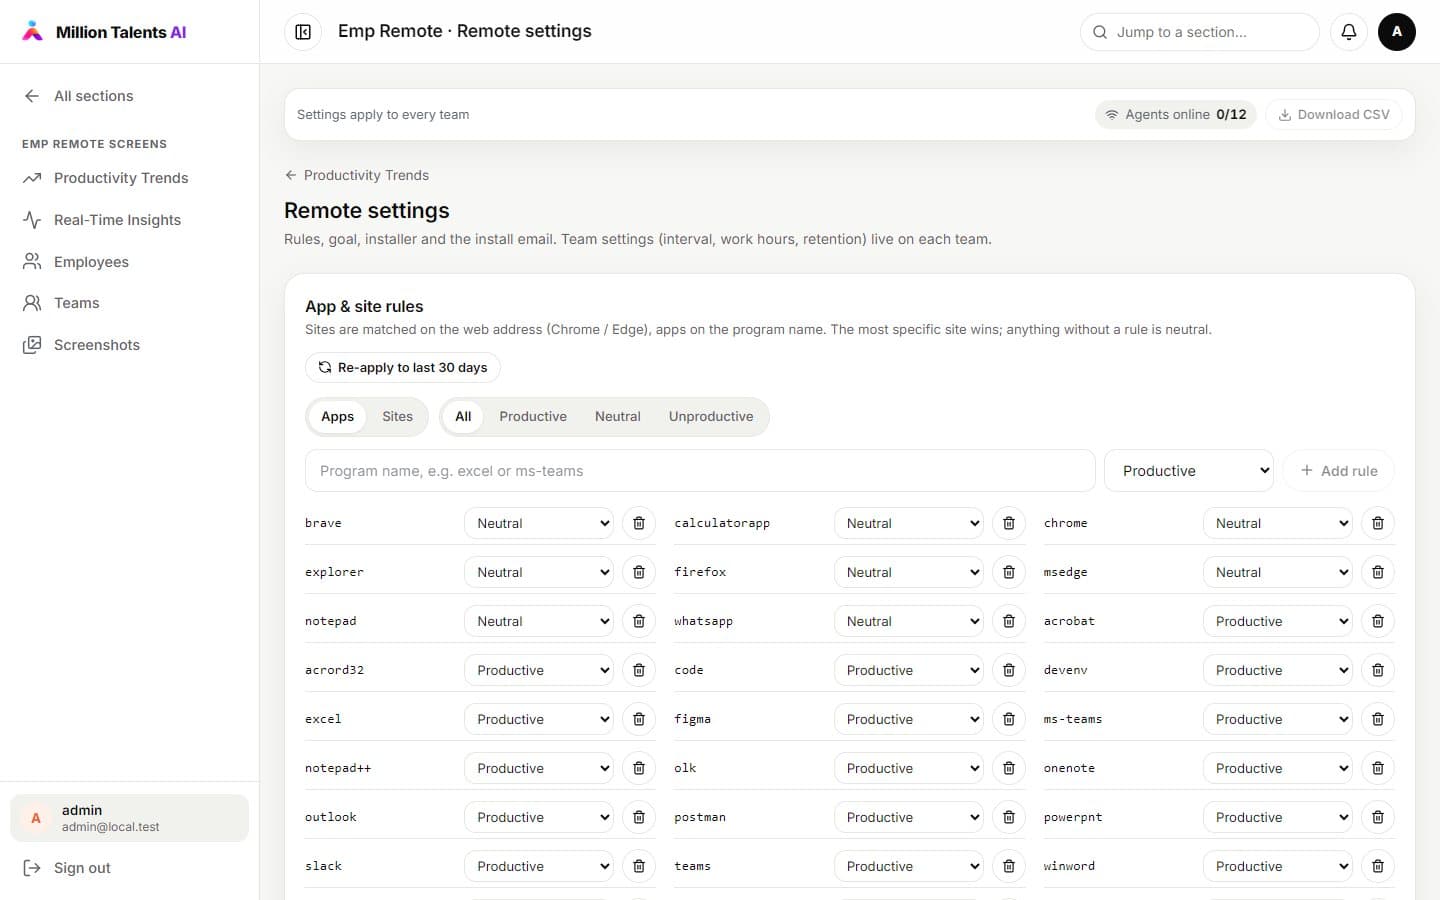This screenshot has width=1440, height=900.
Task: Remove the figma rule
Action: pos(1008,719)
